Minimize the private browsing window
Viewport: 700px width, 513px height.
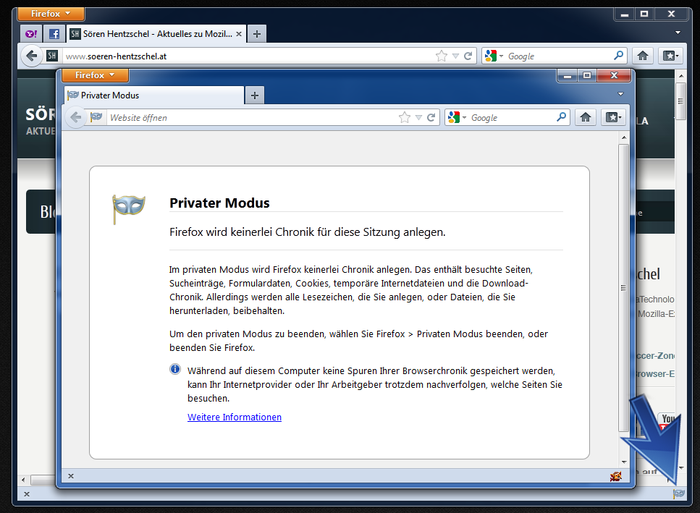[567, 75]
